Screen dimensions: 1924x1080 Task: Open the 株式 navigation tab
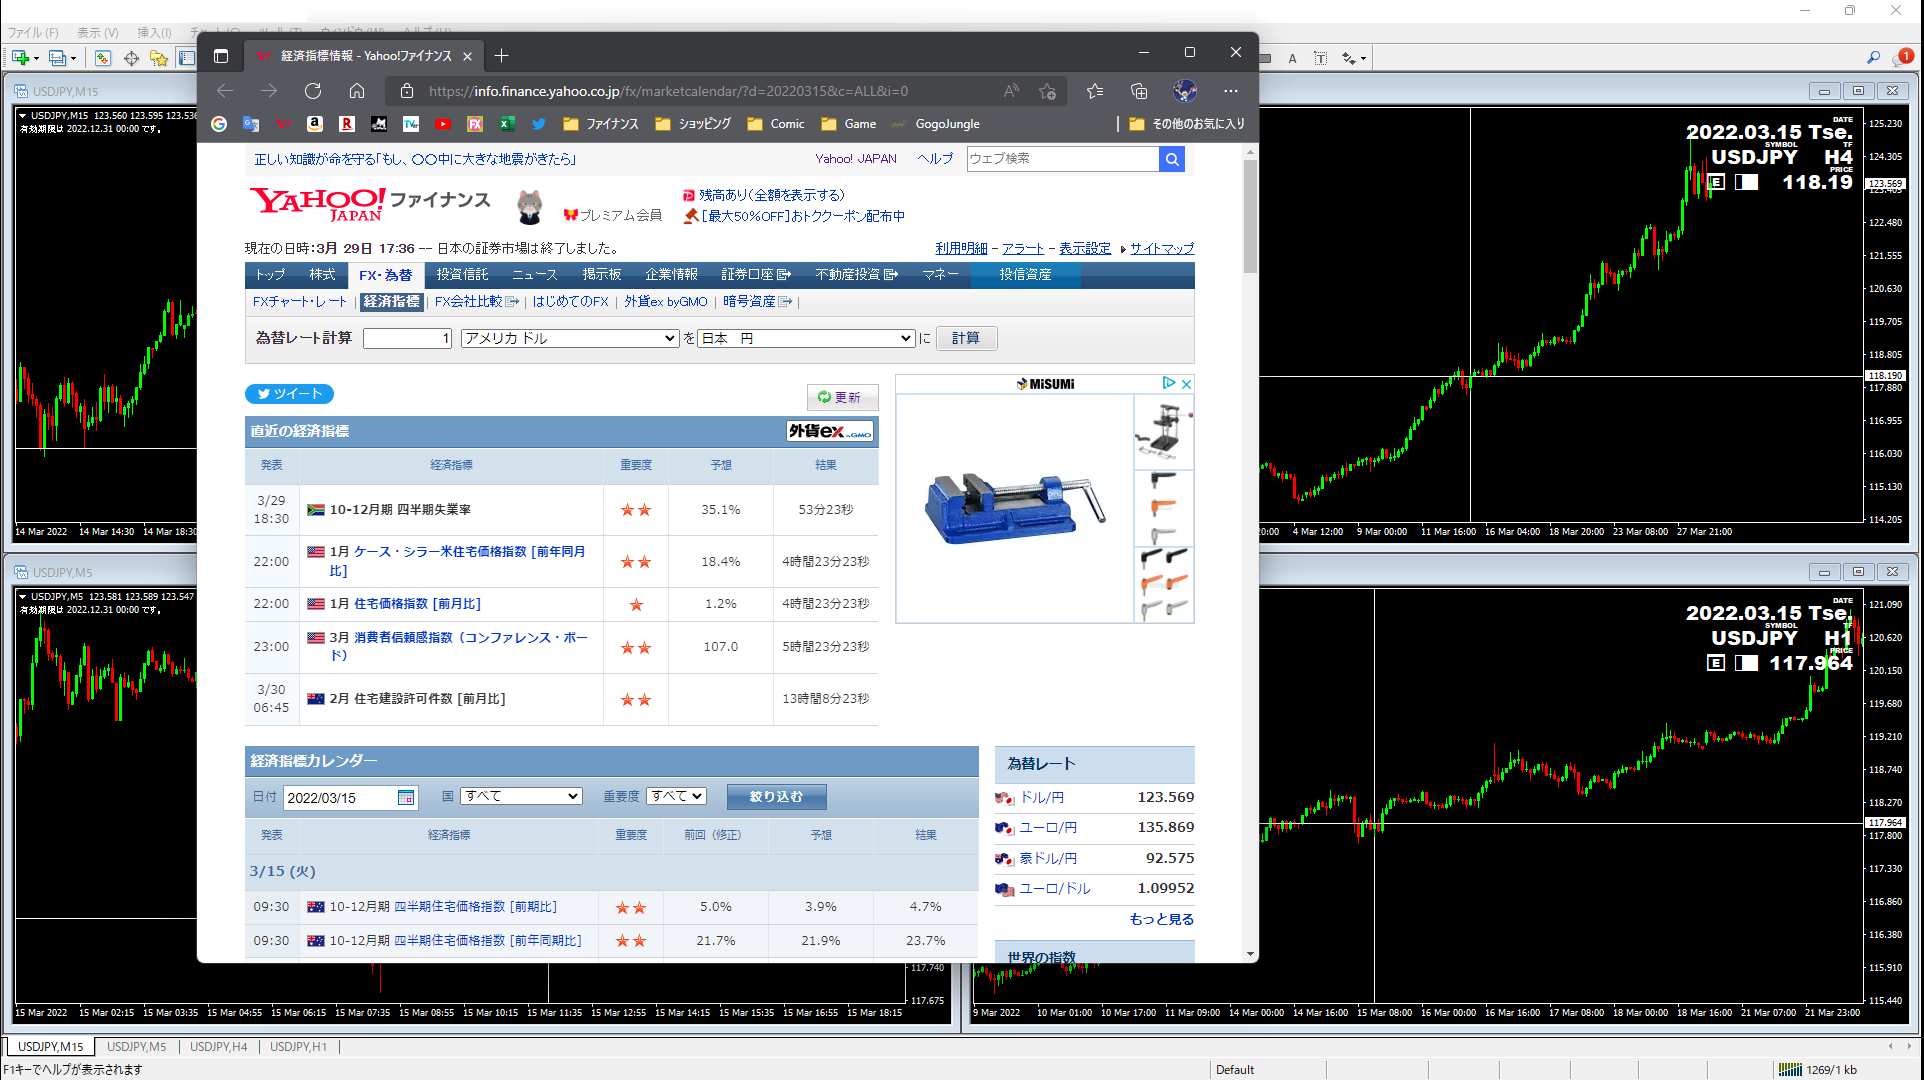click(x=322, y=274)
